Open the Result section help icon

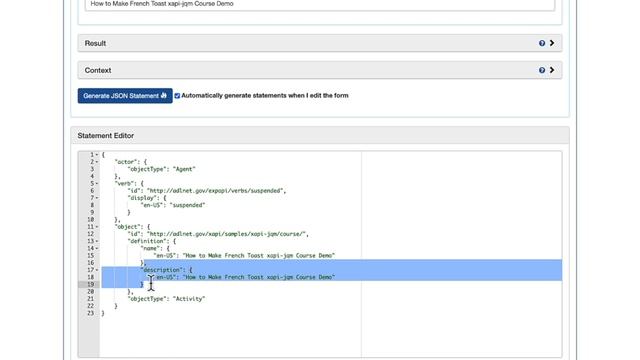tap(542, 43)
